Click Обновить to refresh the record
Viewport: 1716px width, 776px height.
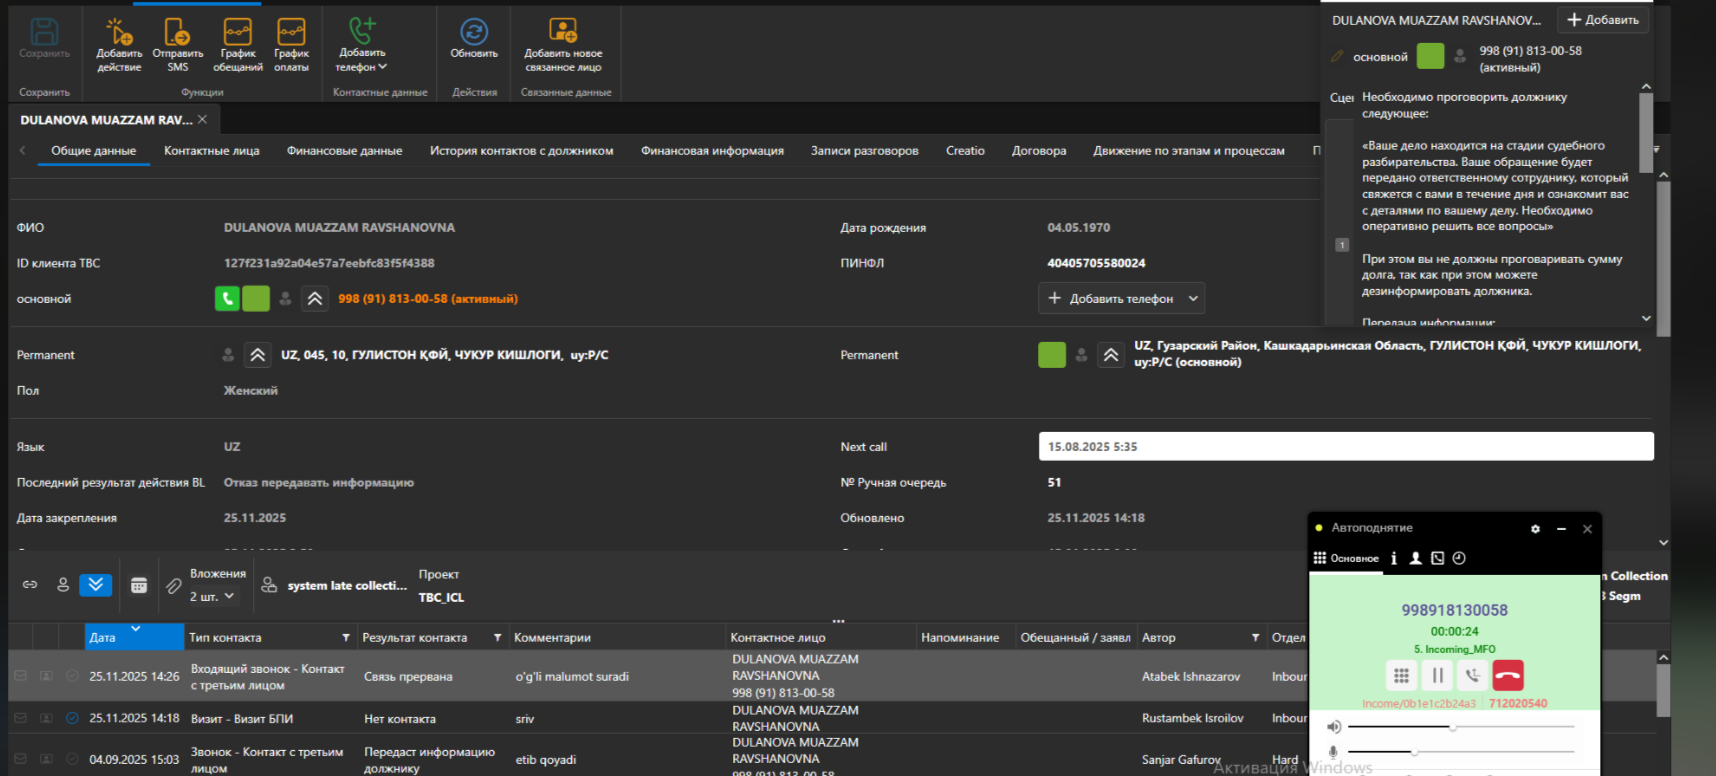tap(473, 39)
